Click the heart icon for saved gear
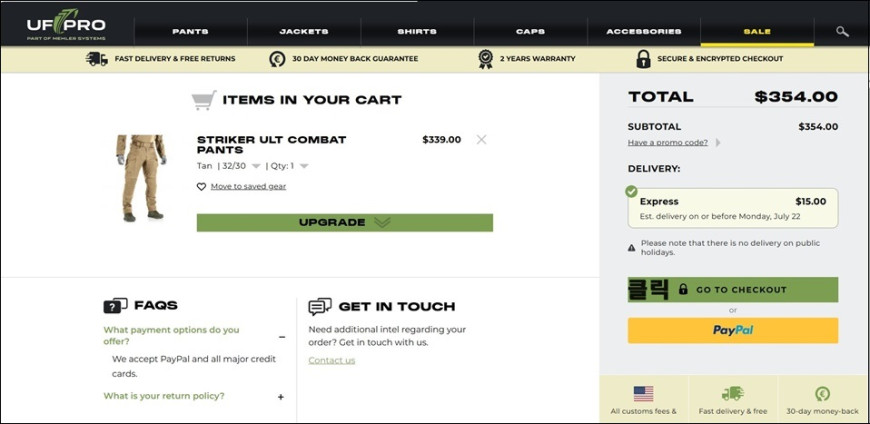This screenshot has width=870, height=424. (201, 187)
